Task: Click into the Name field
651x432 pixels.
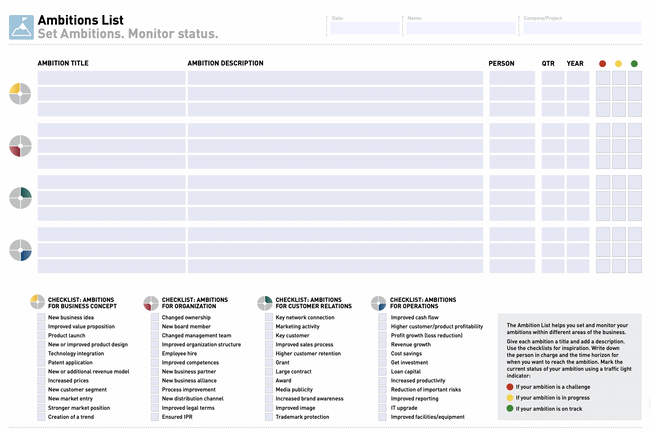Action: 459,28
